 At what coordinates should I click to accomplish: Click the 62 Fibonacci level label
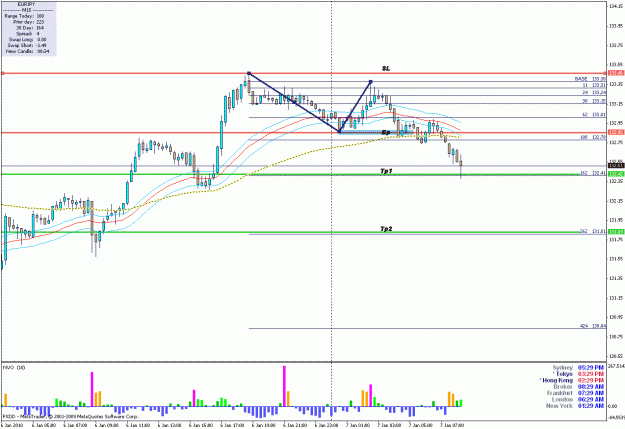(594, 115)
